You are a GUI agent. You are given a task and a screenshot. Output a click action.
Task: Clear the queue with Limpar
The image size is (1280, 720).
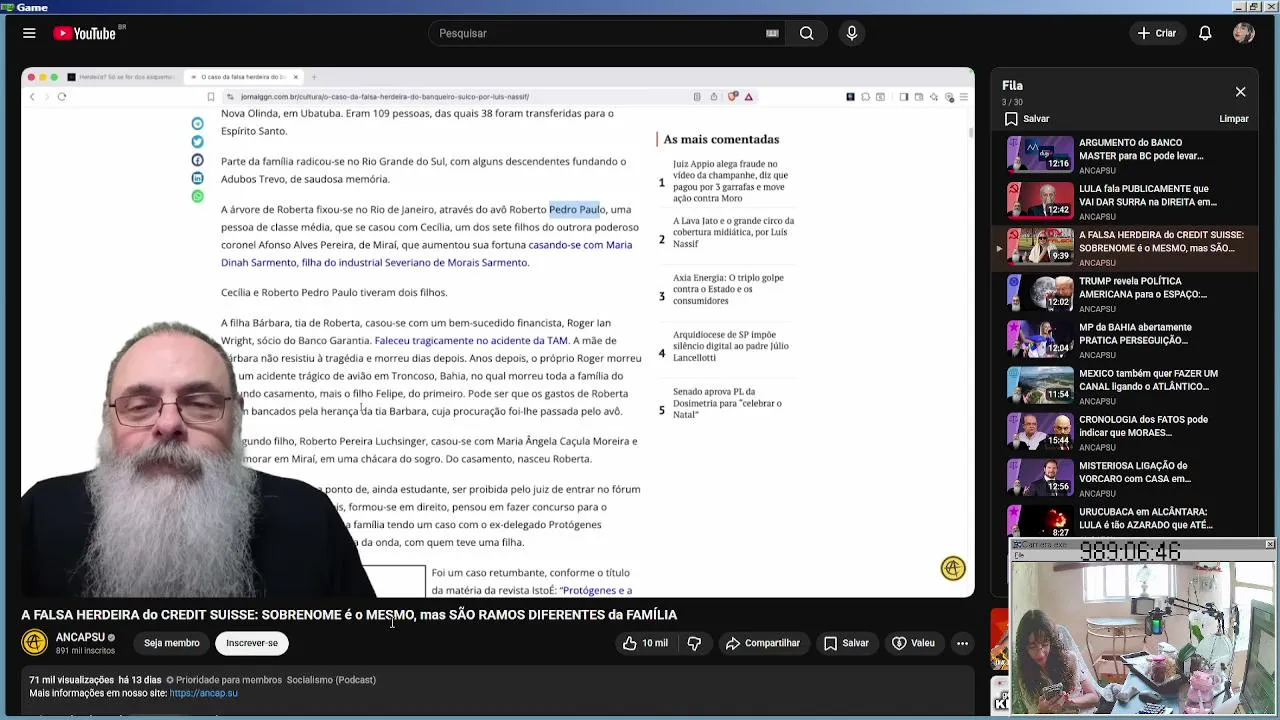(1234, 119)
